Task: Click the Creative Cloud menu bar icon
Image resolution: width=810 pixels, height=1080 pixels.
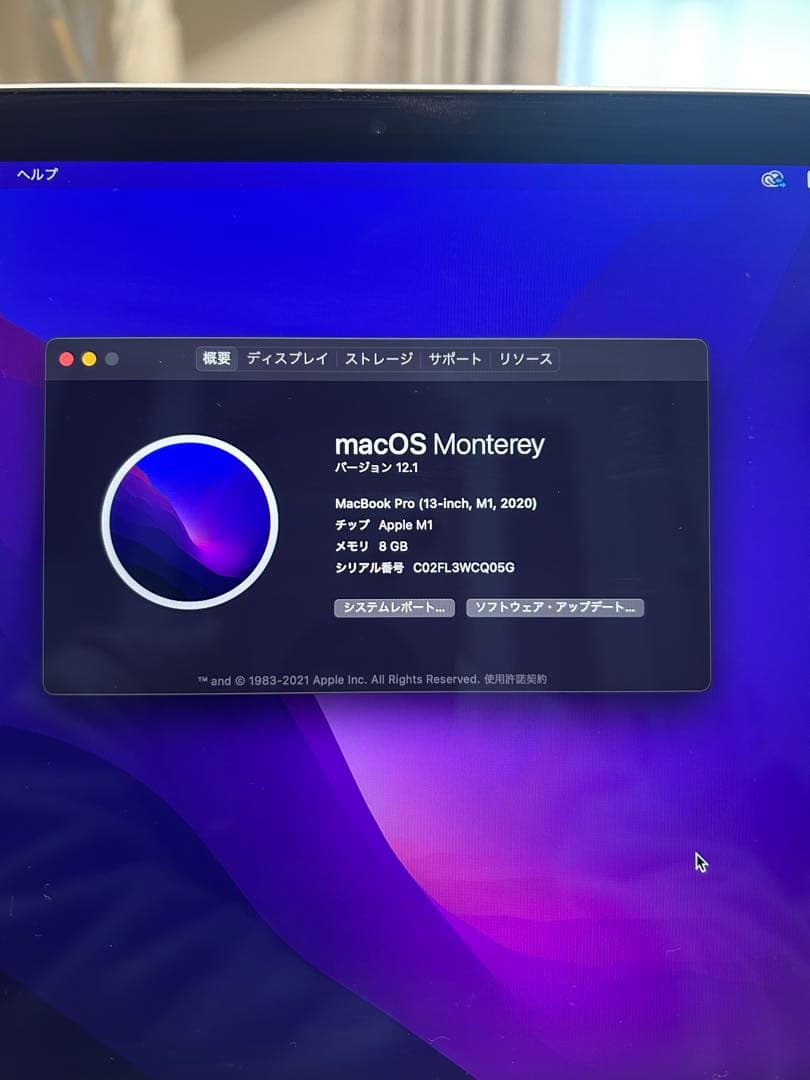Action: (773, 180)
